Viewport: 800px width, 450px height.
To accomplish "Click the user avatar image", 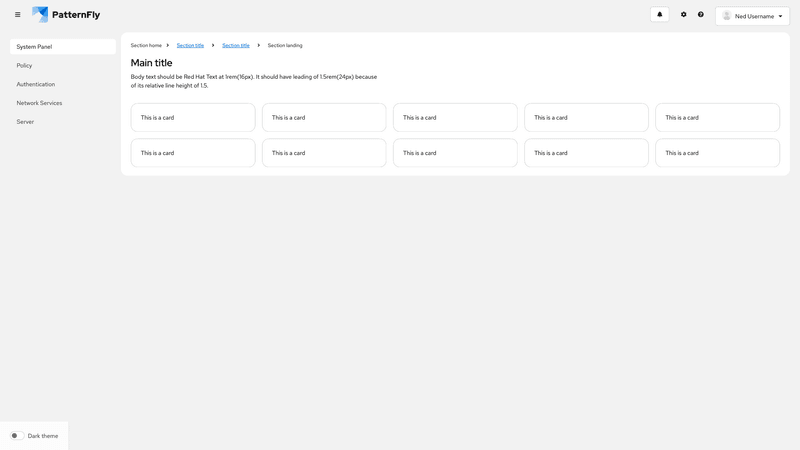I will [727, 16].
